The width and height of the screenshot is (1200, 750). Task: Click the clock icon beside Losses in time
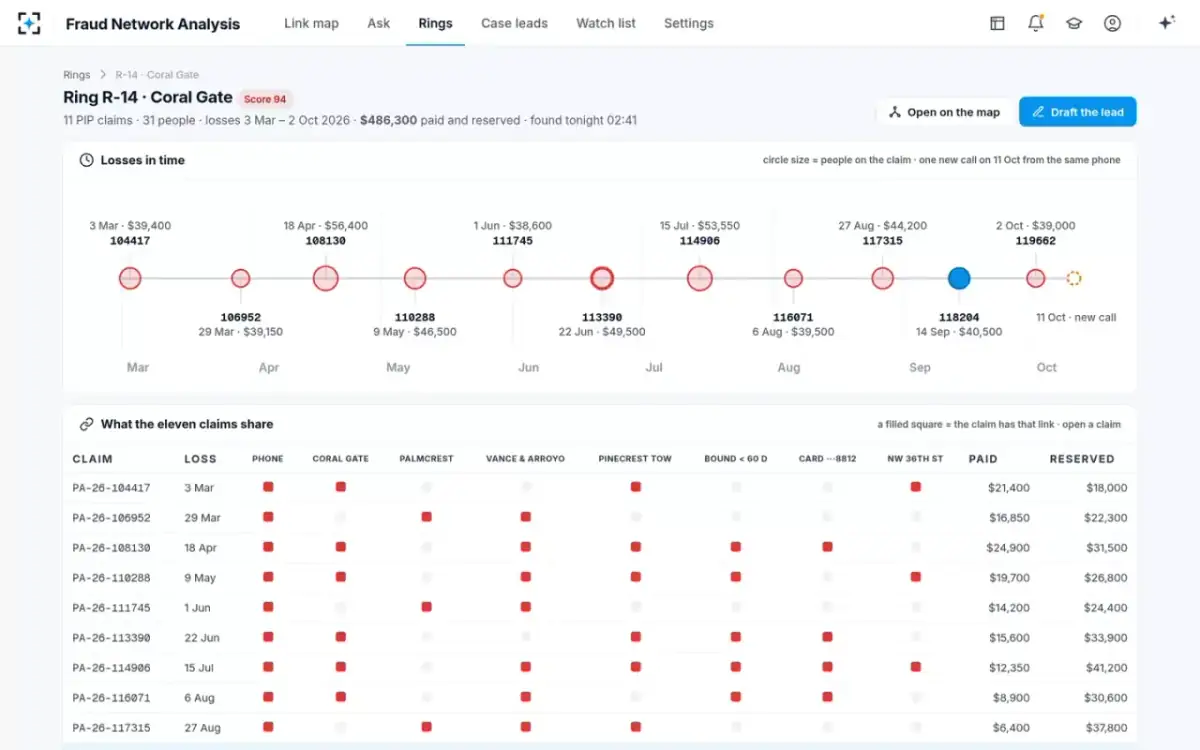click(x=87, y=160)
